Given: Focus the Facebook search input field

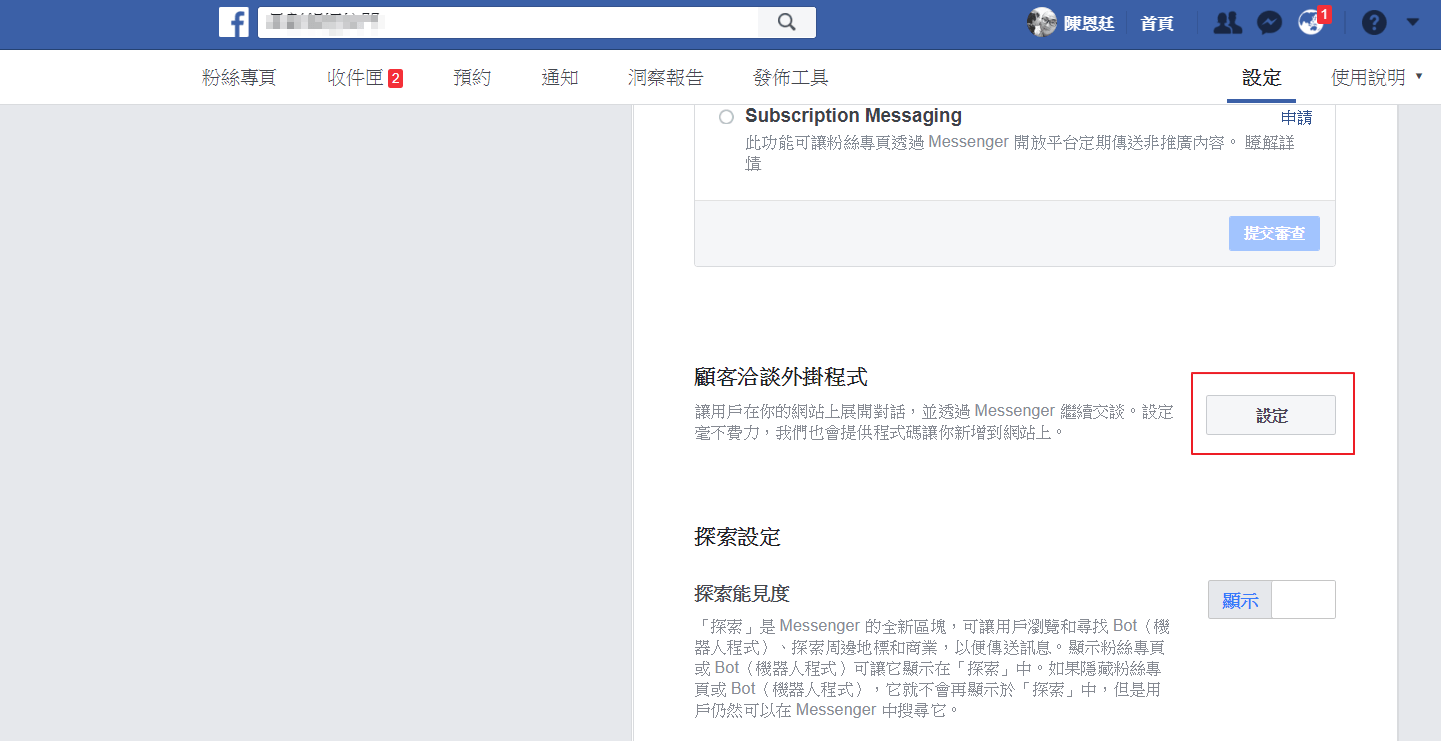Looking at the screenshot, I should (x=508, y=22).
